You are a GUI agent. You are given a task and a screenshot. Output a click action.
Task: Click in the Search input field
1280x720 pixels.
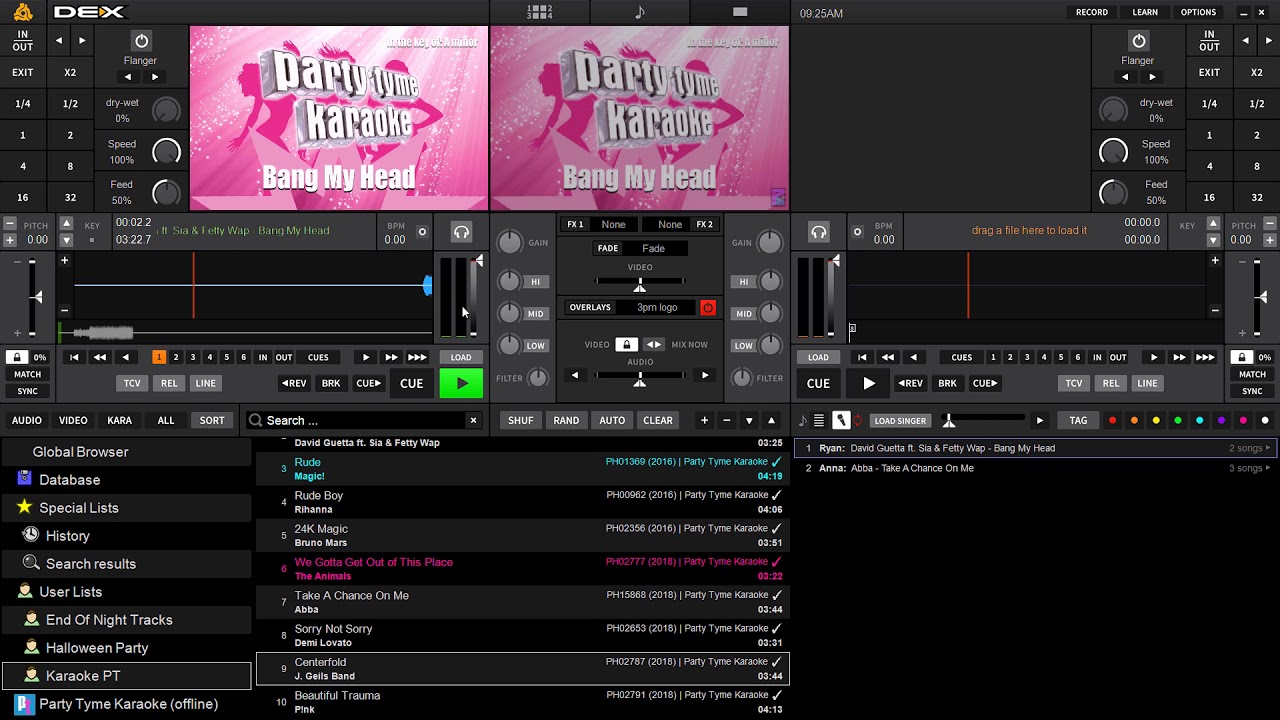[x=366, y=421]
